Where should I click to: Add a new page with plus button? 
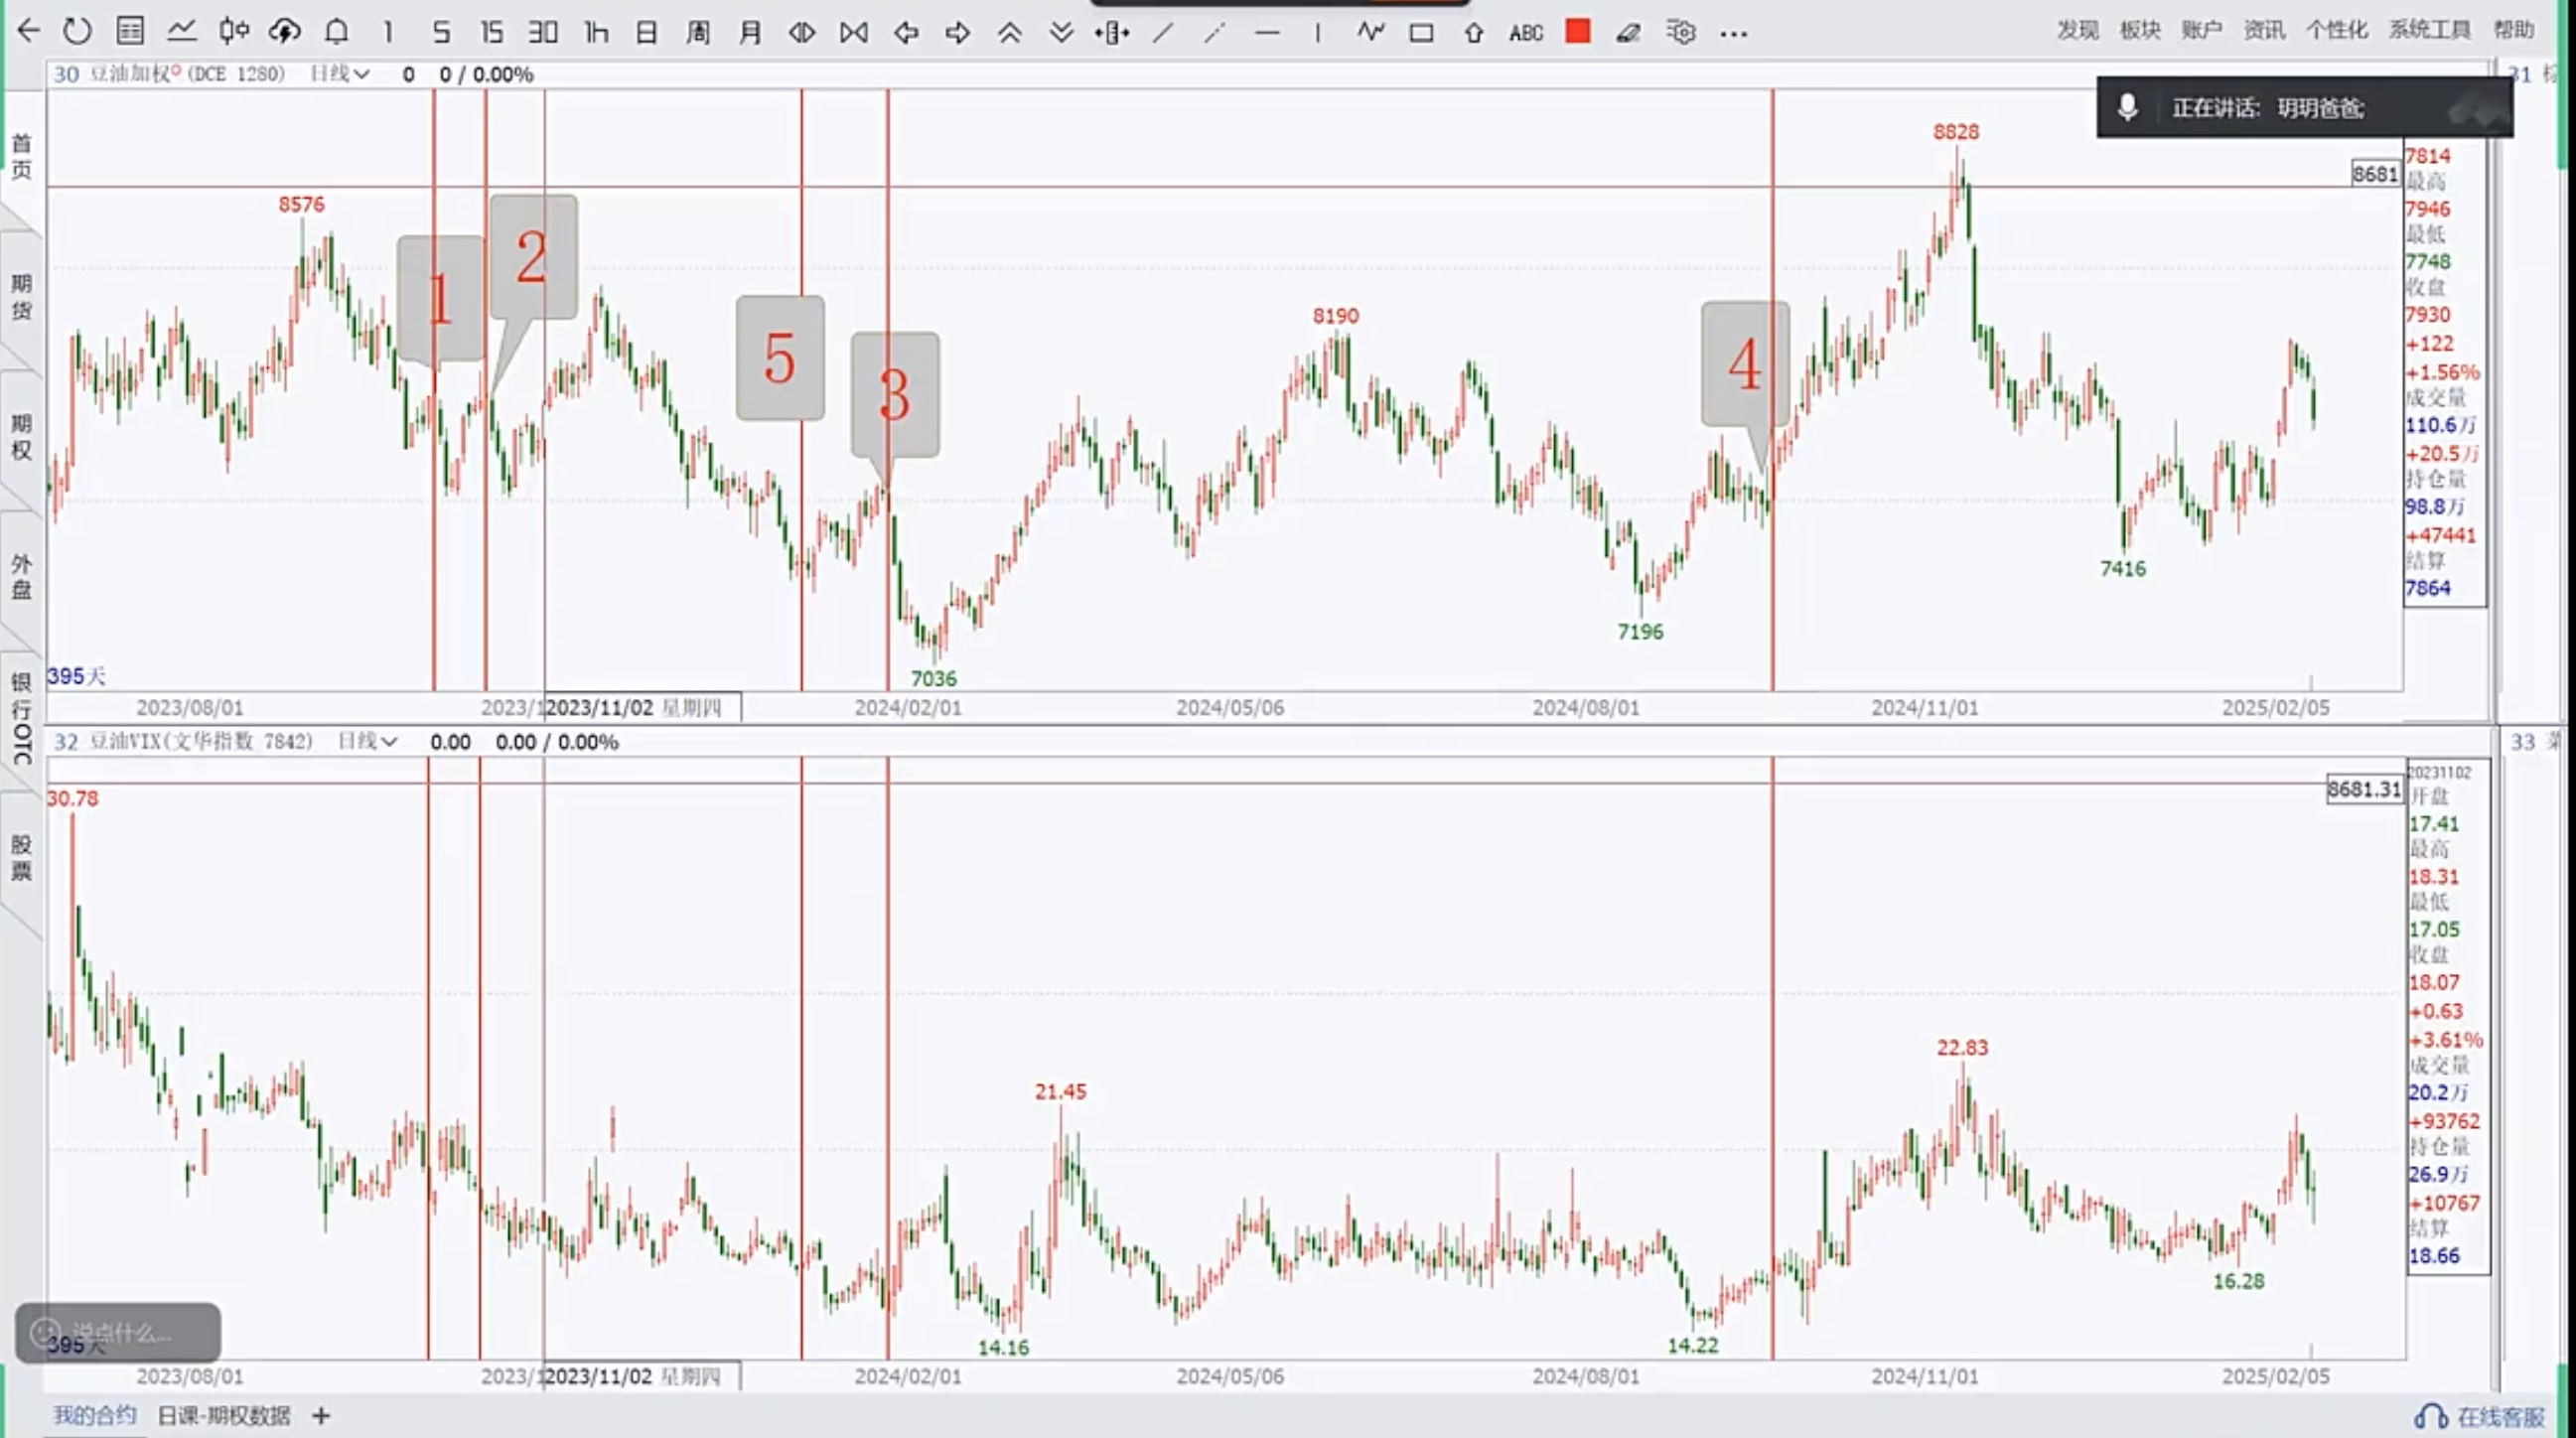pyautogui.click(x=321, y=1415)
